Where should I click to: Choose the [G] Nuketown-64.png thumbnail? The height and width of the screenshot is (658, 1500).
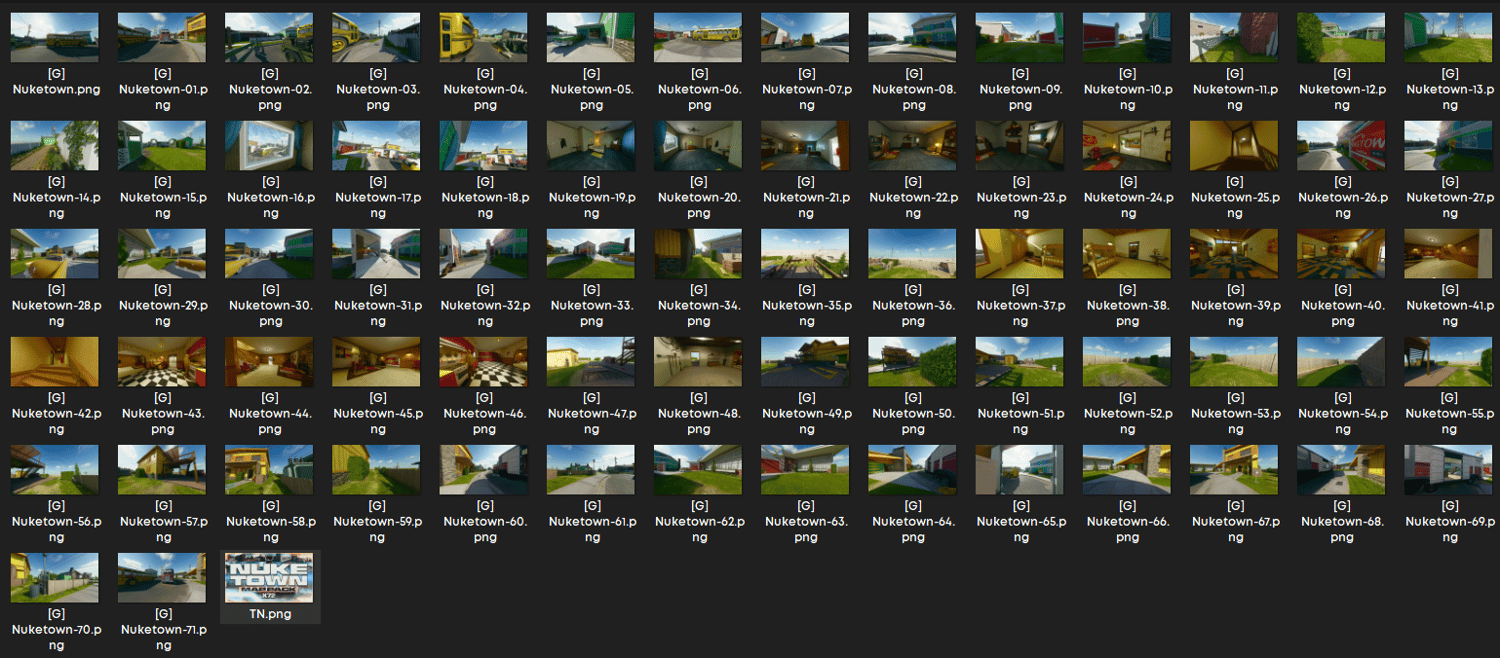[x=912, y=470]
